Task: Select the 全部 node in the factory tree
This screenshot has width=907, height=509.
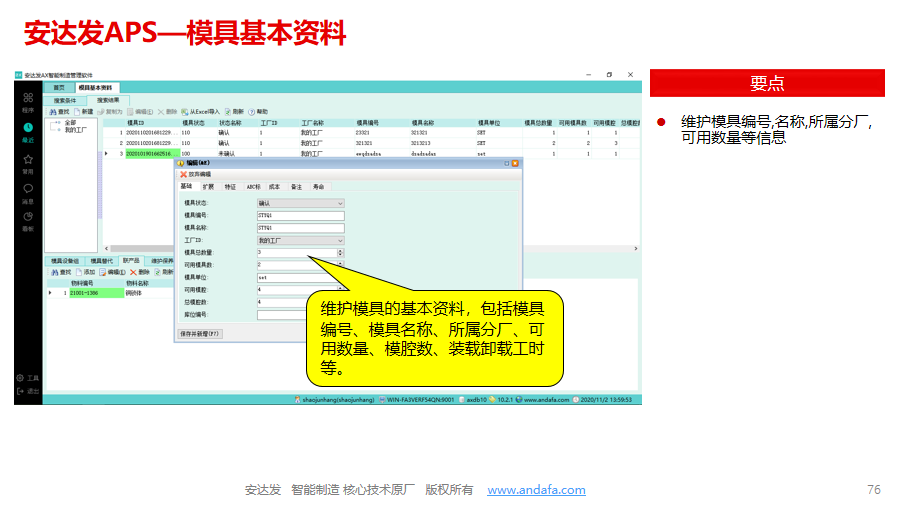Action: 70,123
